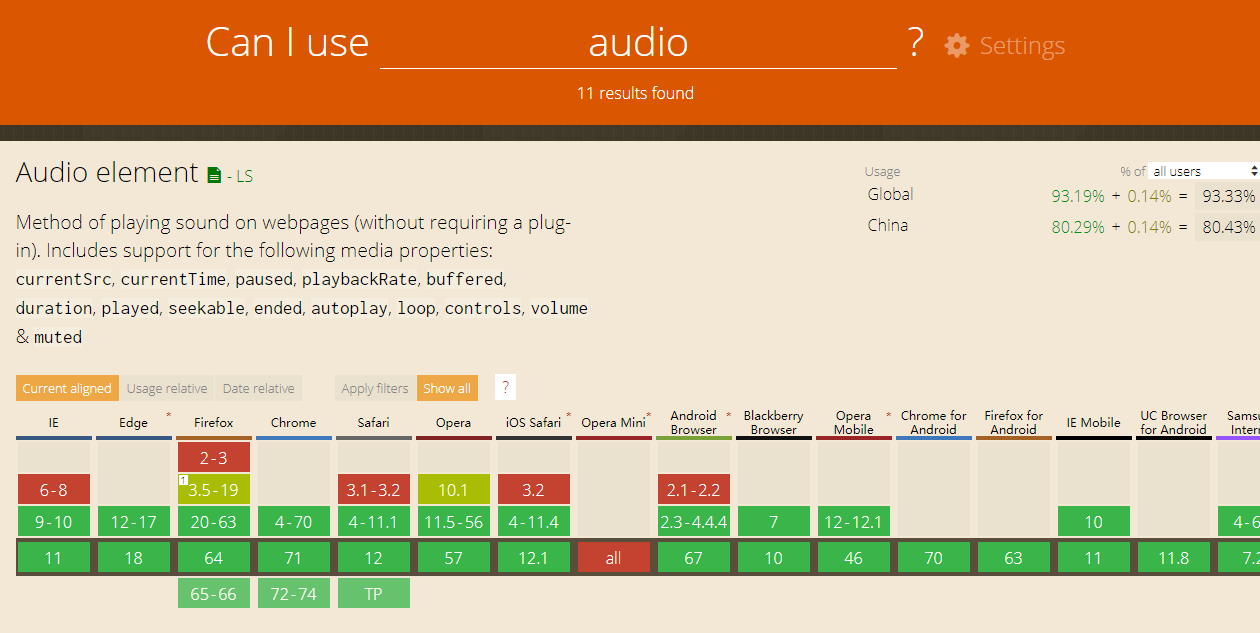Click the iOS Safari 12.1 cell
Viewport: 1260px width, 633px height.
pyautogui.click(x=533, y=558)
